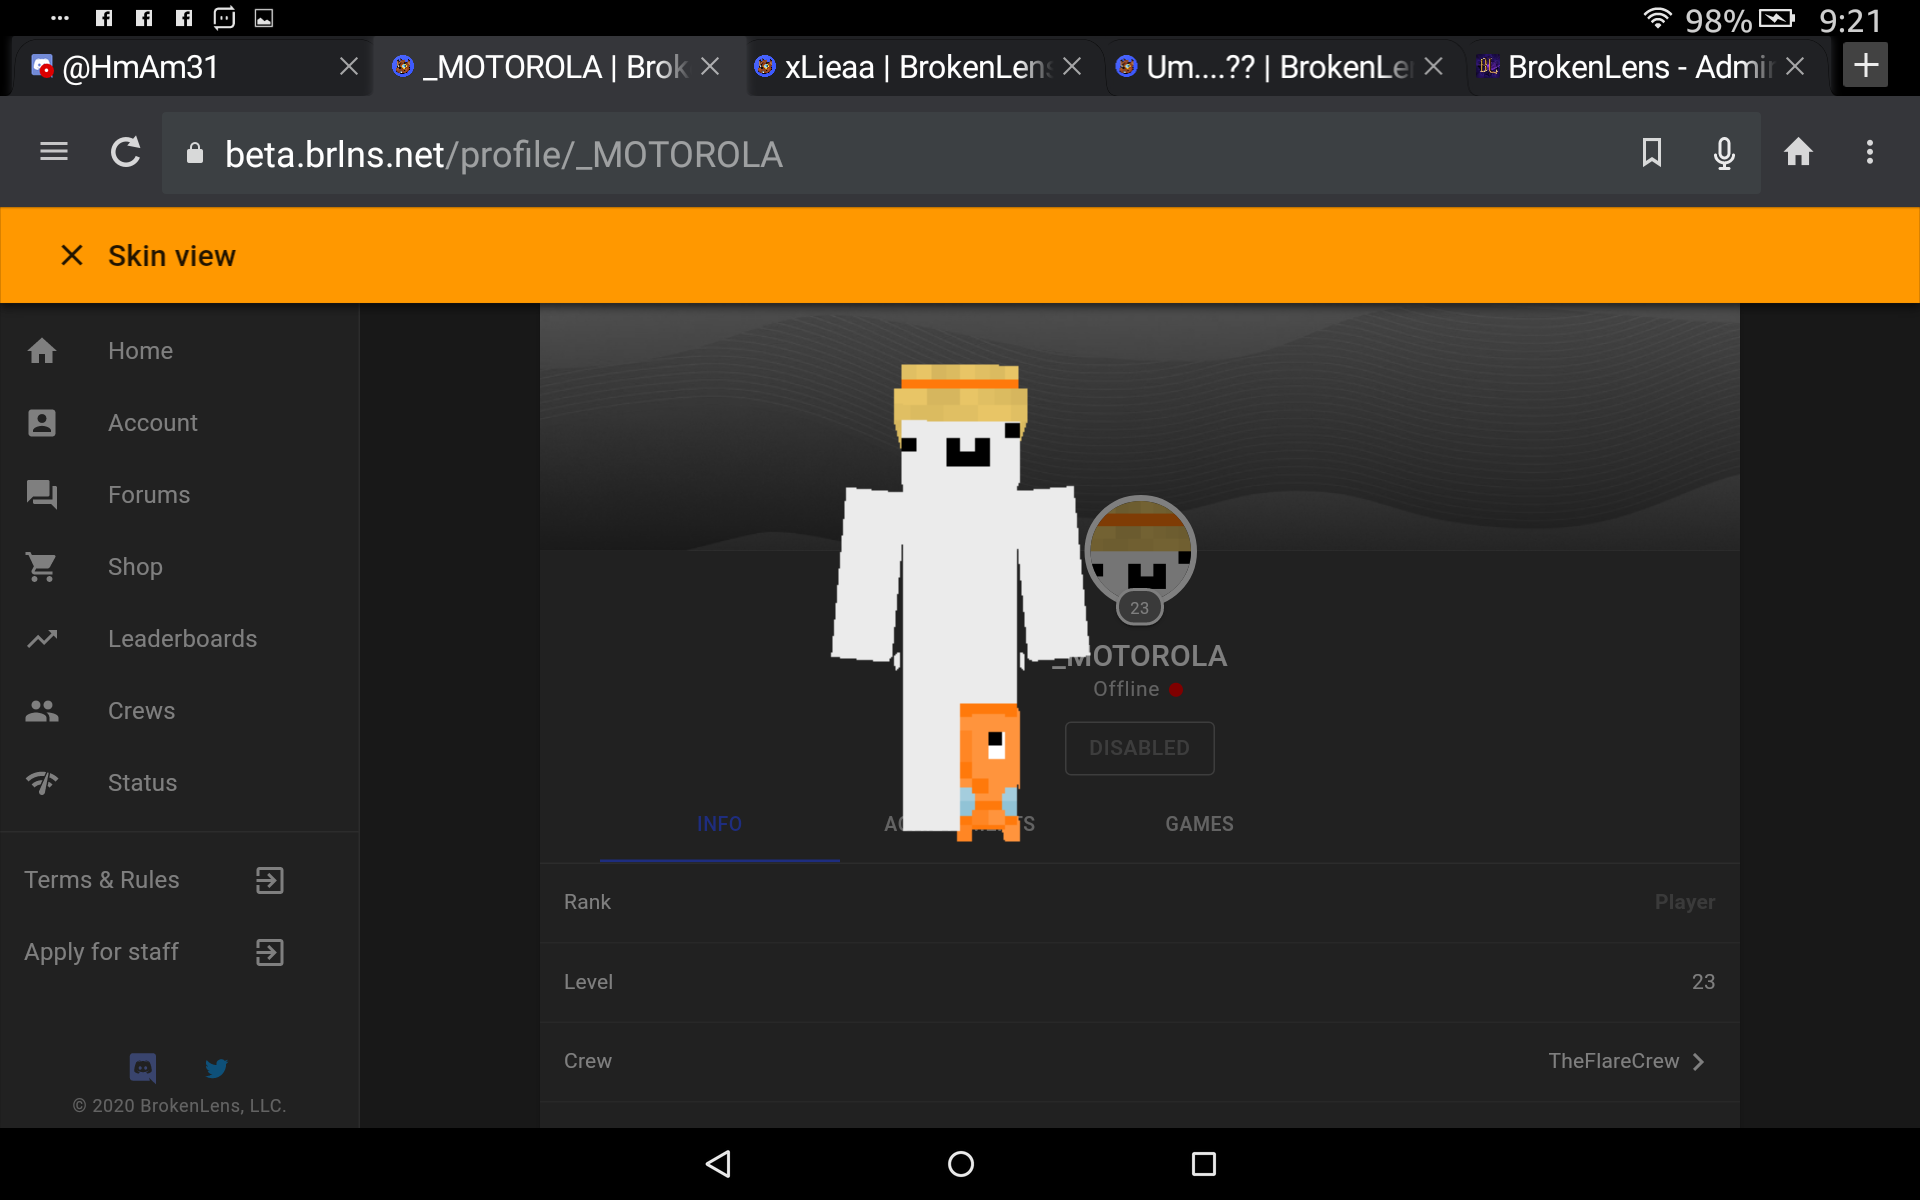
Task: Tap the Wi-Fi status icon
Action: (1657, 18)
